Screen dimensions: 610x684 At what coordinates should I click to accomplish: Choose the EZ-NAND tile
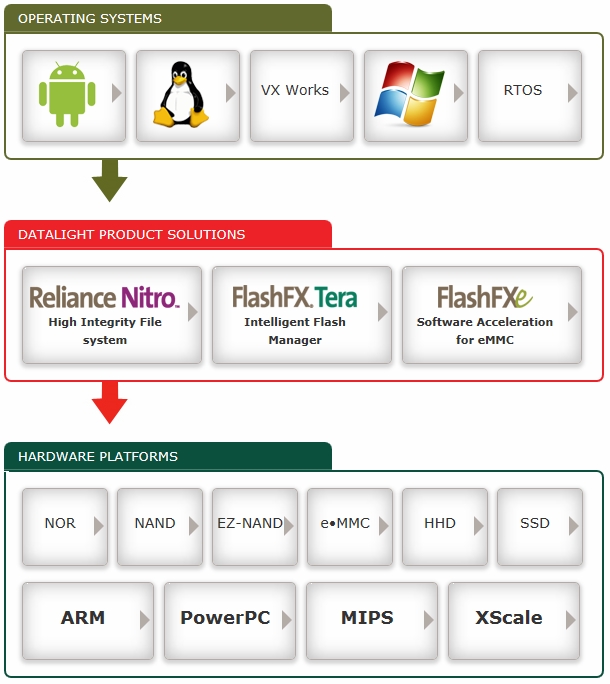255,527
